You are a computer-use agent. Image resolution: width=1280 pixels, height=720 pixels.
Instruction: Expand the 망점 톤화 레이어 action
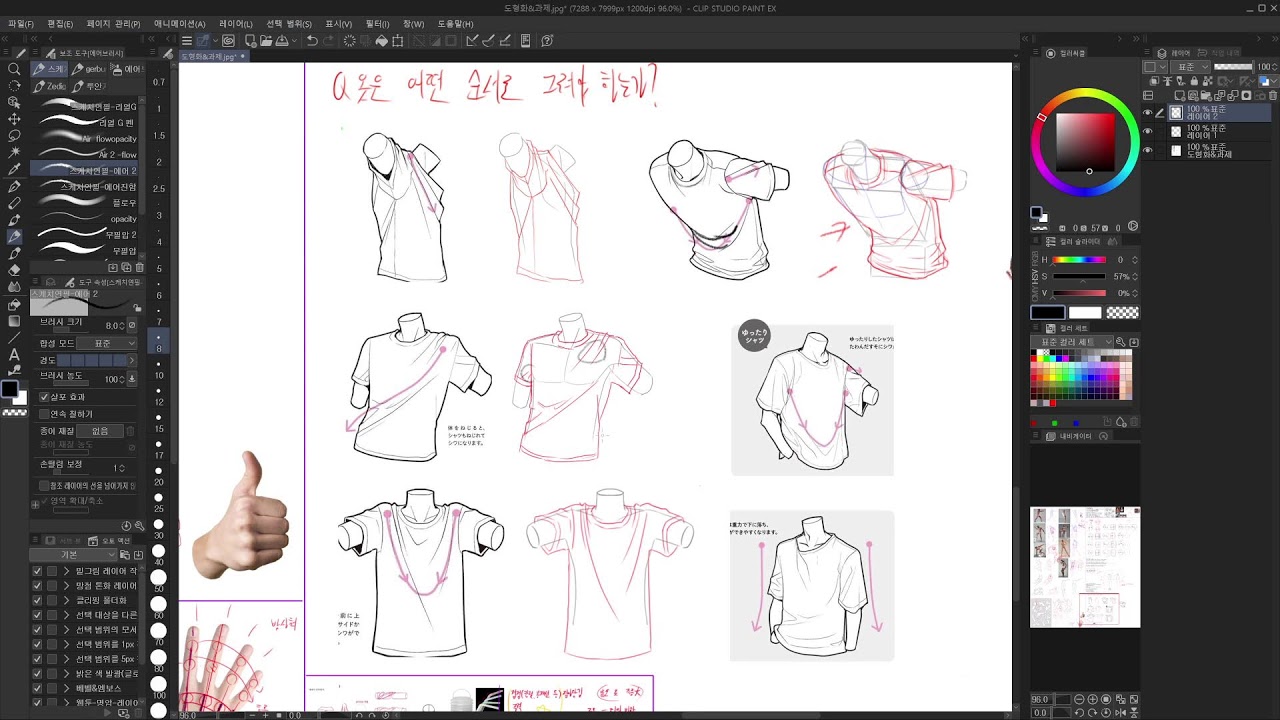[67, 586]
